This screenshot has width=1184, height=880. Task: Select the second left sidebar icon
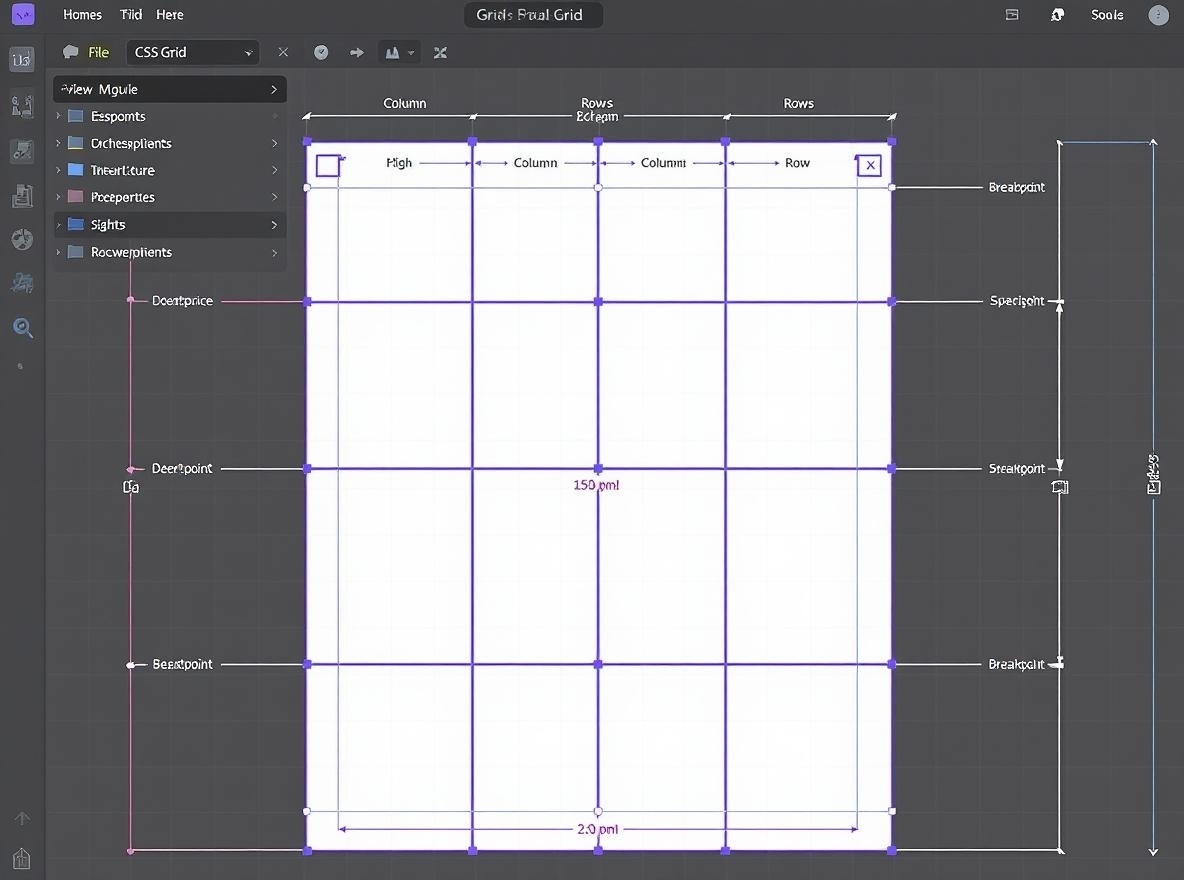click(x=22, y=106)
